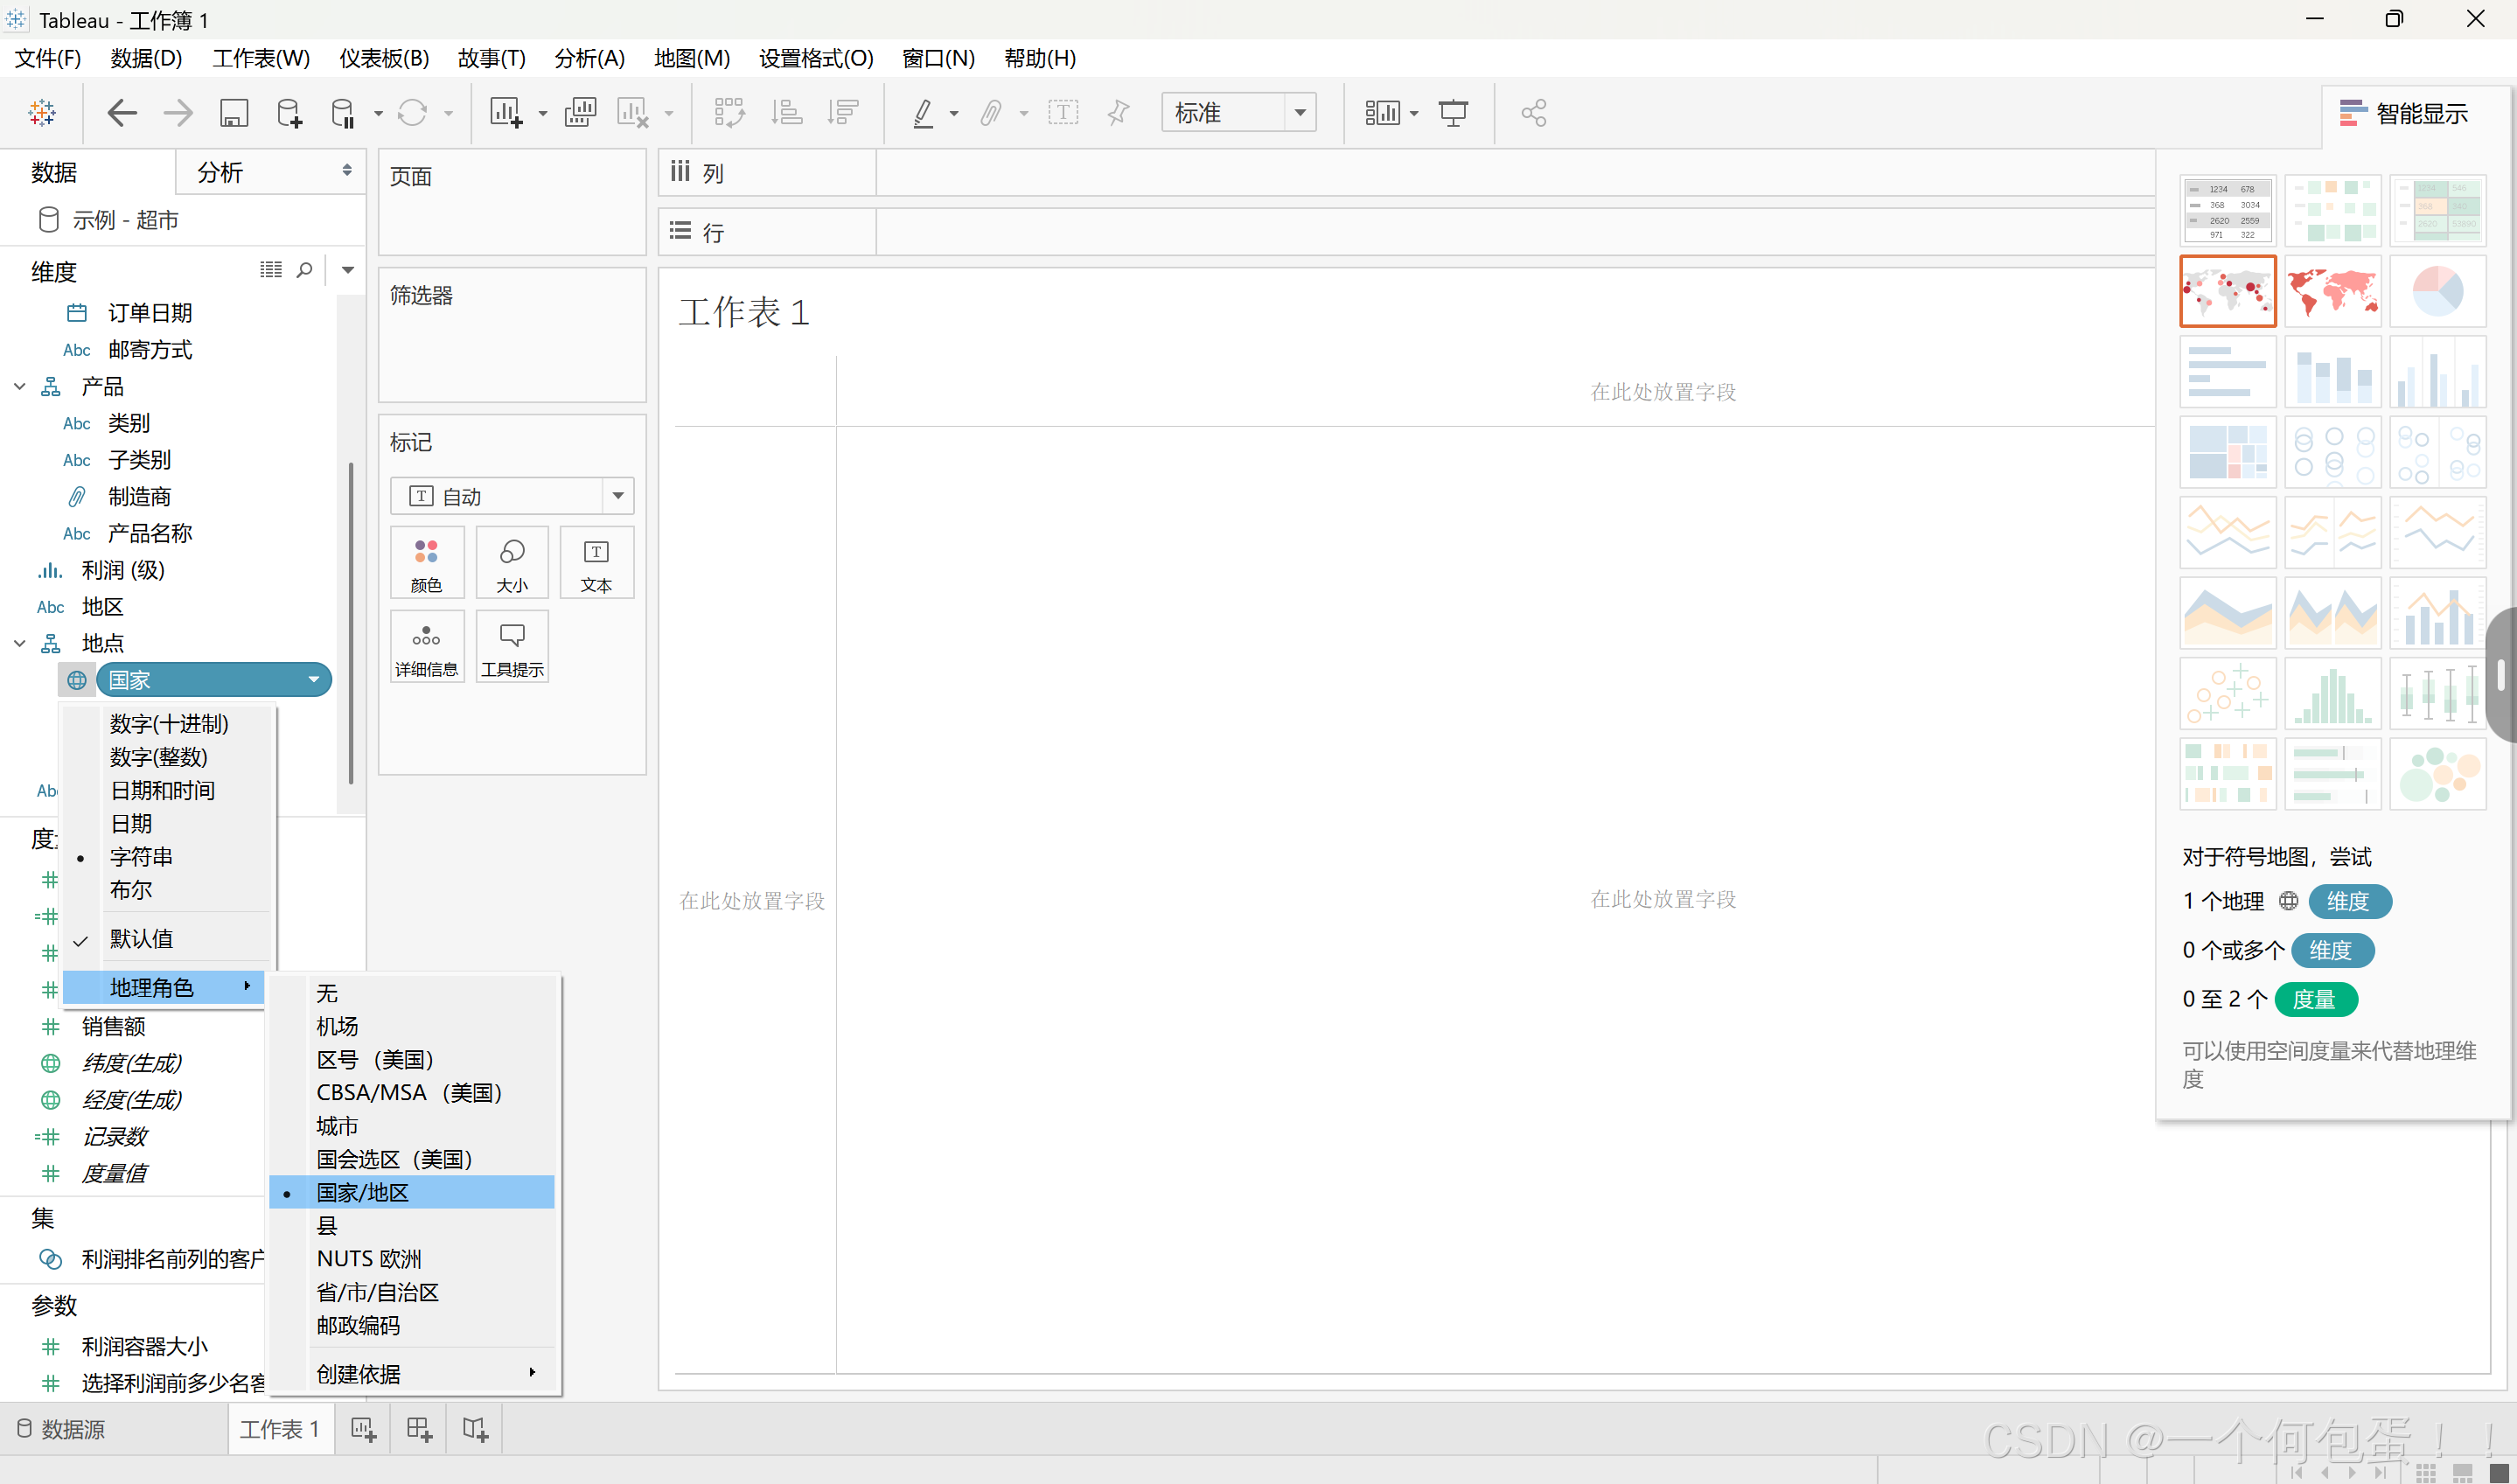Screen dimensions: 2517x1484
Task: Check the 默认值 menu option
Action: pyautogui.click(x=141, y=939)
